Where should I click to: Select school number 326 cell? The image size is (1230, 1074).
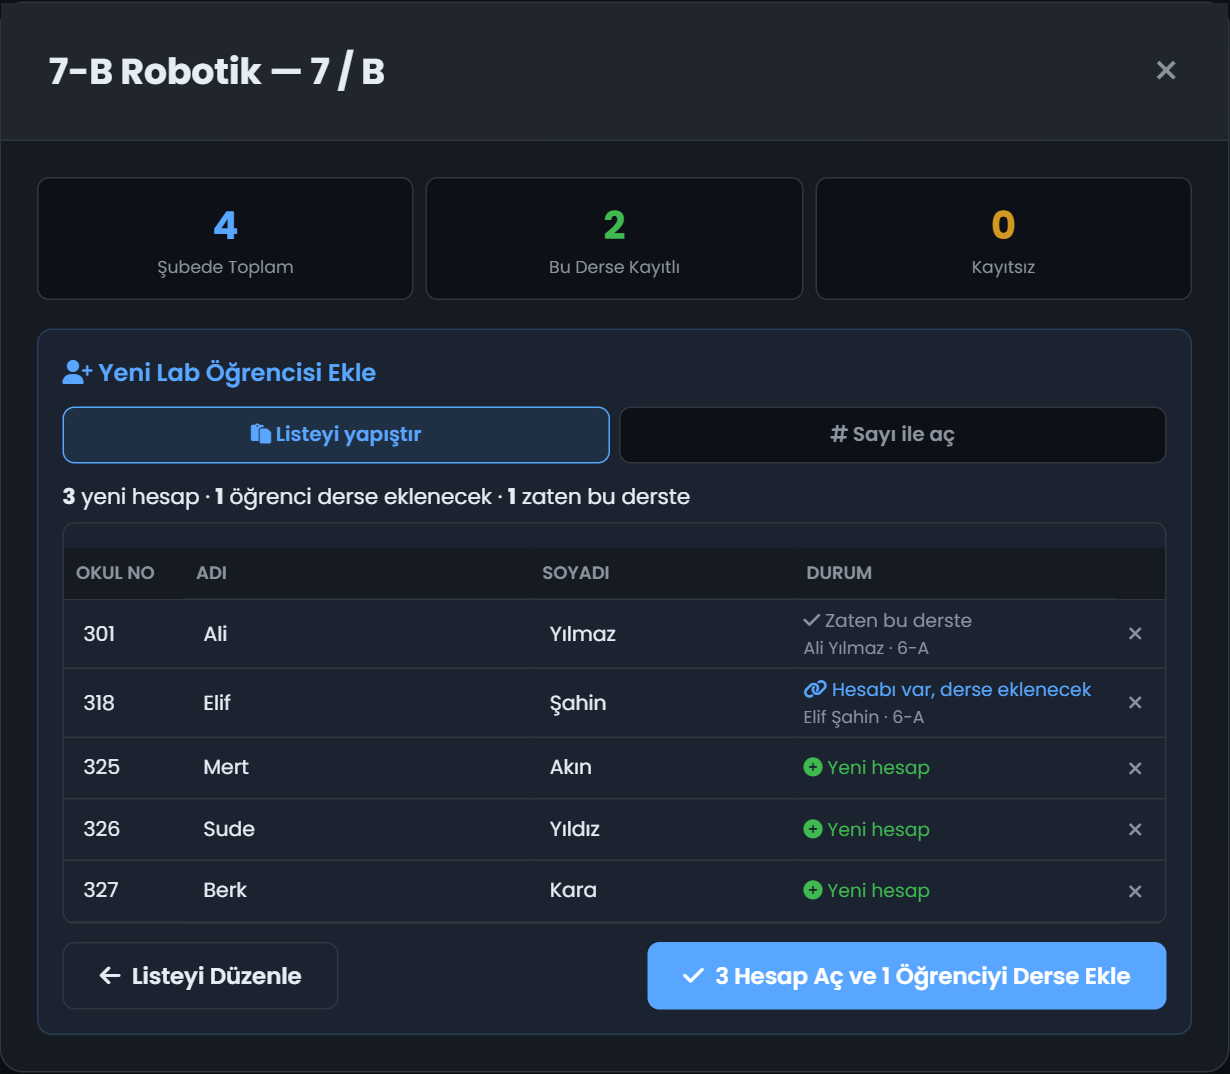[101, 829]
